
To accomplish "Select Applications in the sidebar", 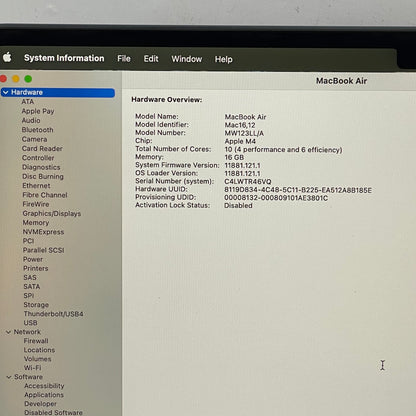I will coord(44,395).
